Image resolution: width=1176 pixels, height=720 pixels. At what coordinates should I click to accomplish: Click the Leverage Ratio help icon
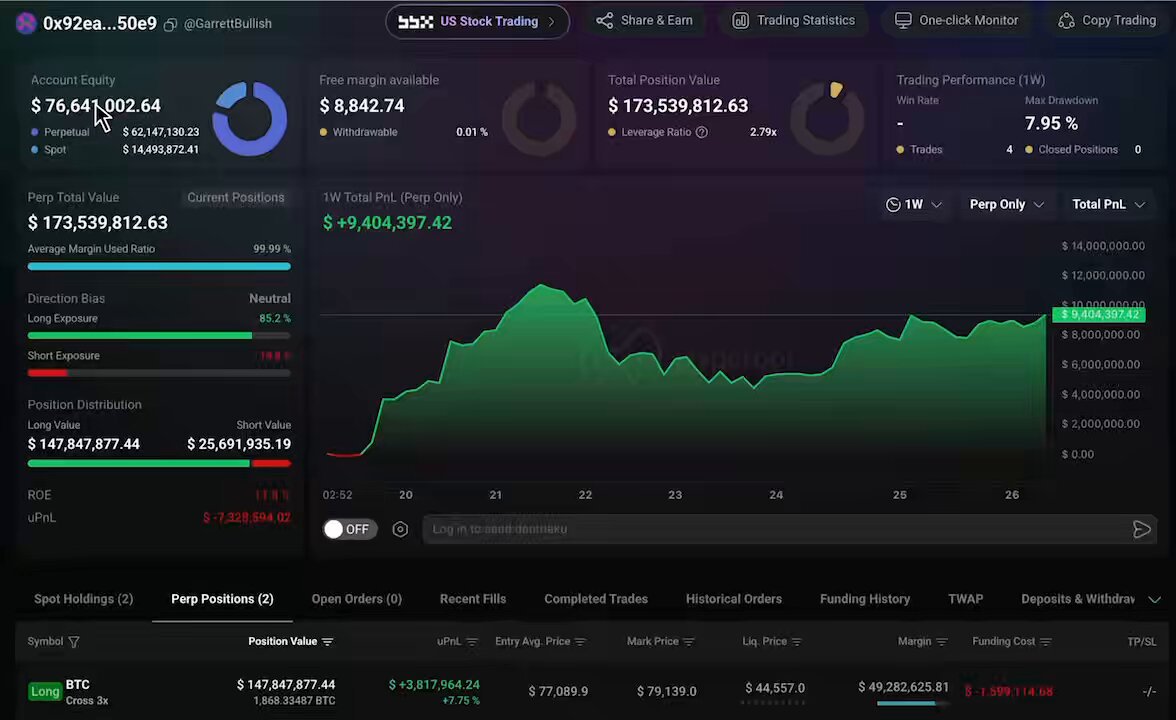point(702,132)
